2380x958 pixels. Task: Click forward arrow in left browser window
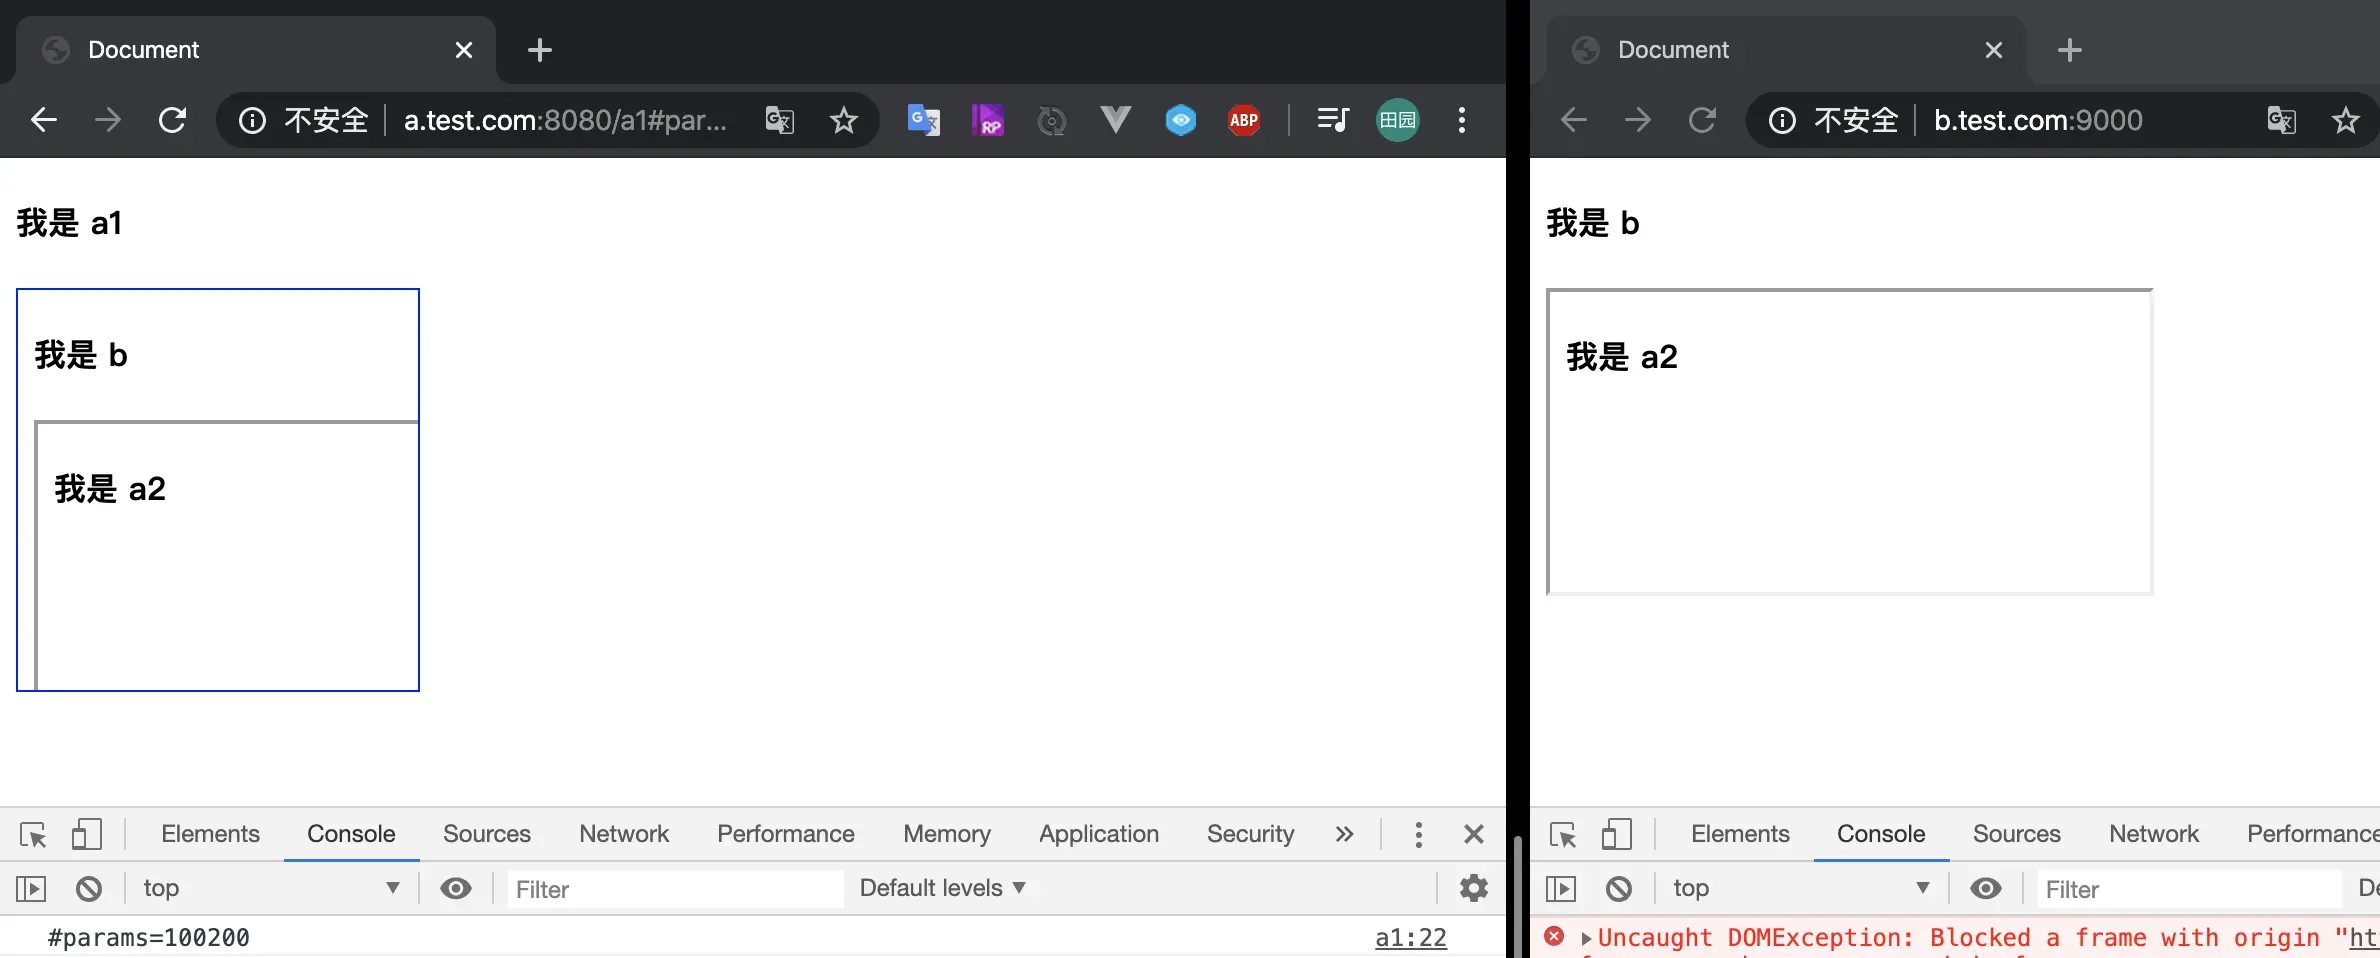point(107,120)
